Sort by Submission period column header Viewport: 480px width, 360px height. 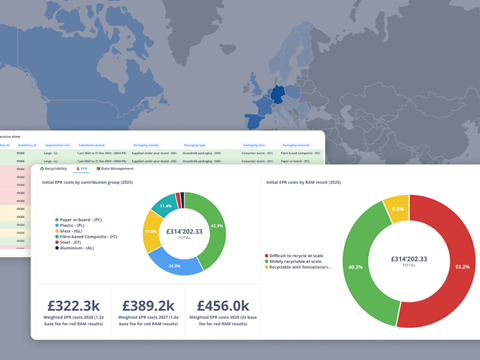[x=91, y=145]
